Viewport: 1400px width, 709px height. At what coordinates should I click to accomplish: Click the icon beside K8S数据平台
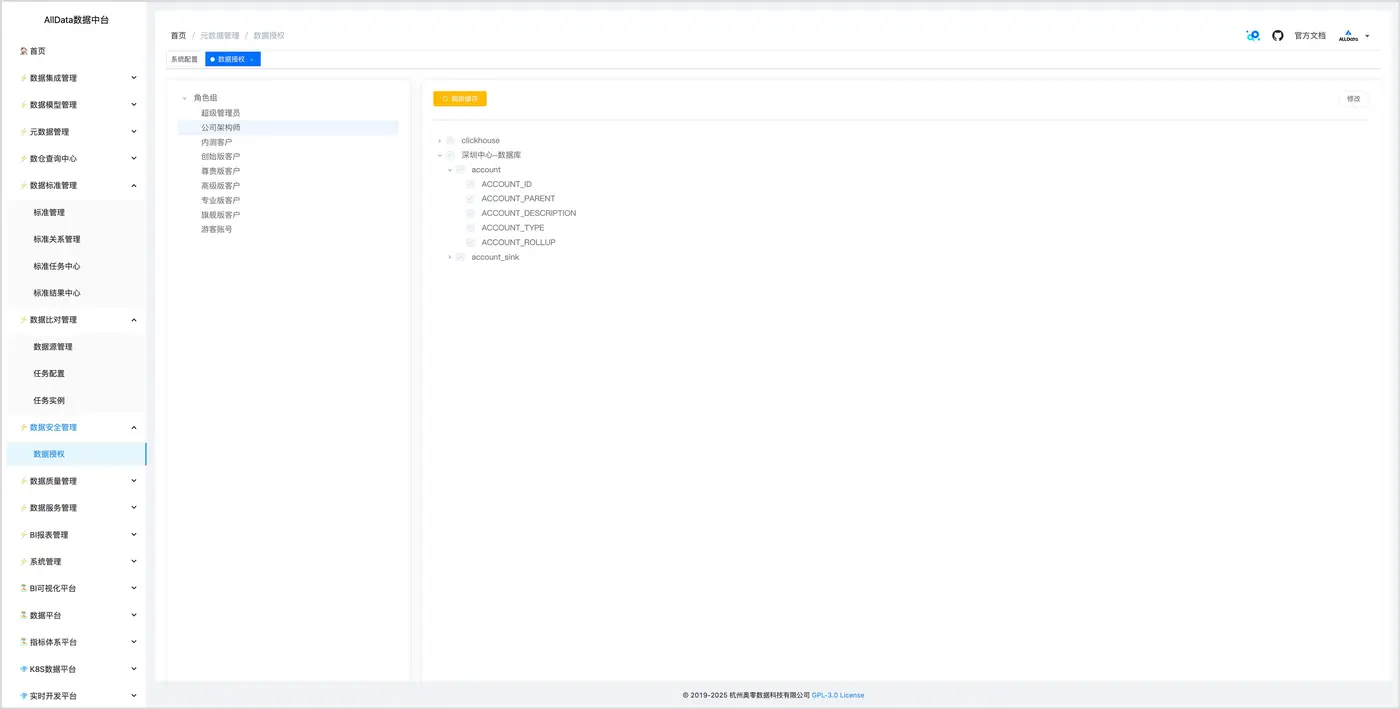click(24, 669)
